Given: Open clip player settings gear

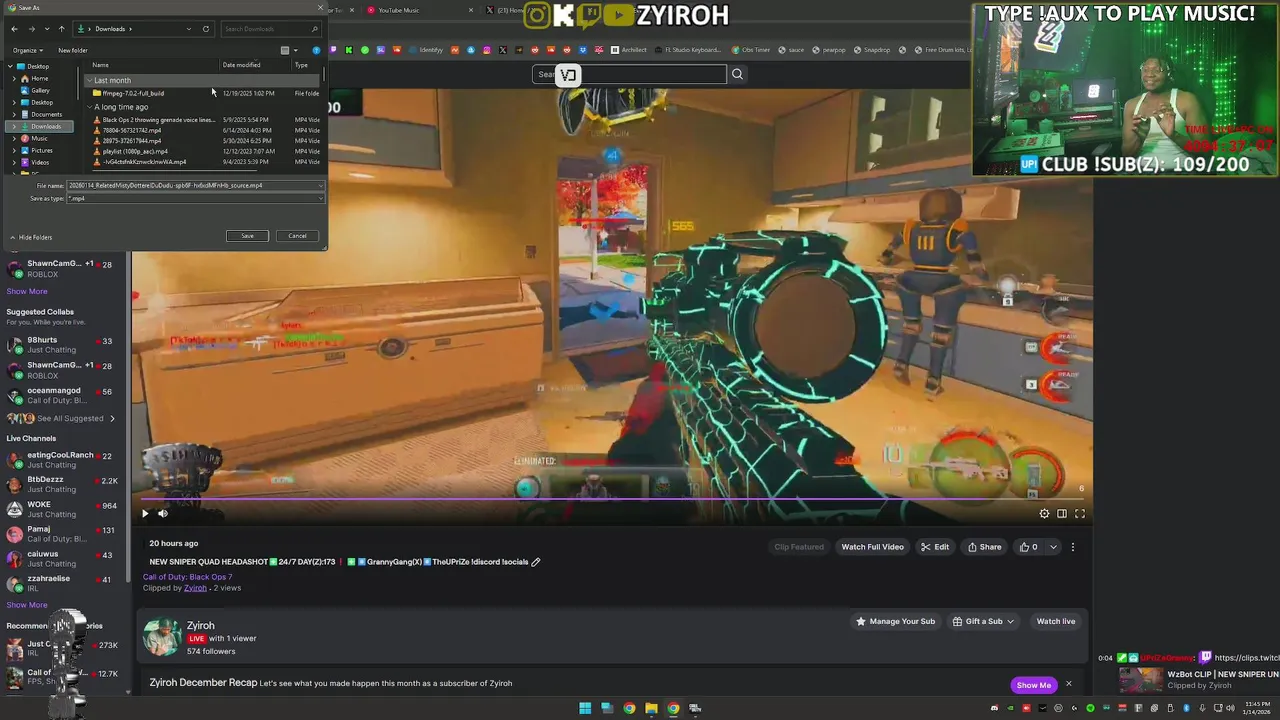Looking at the screenshot, I should 1044,514.
